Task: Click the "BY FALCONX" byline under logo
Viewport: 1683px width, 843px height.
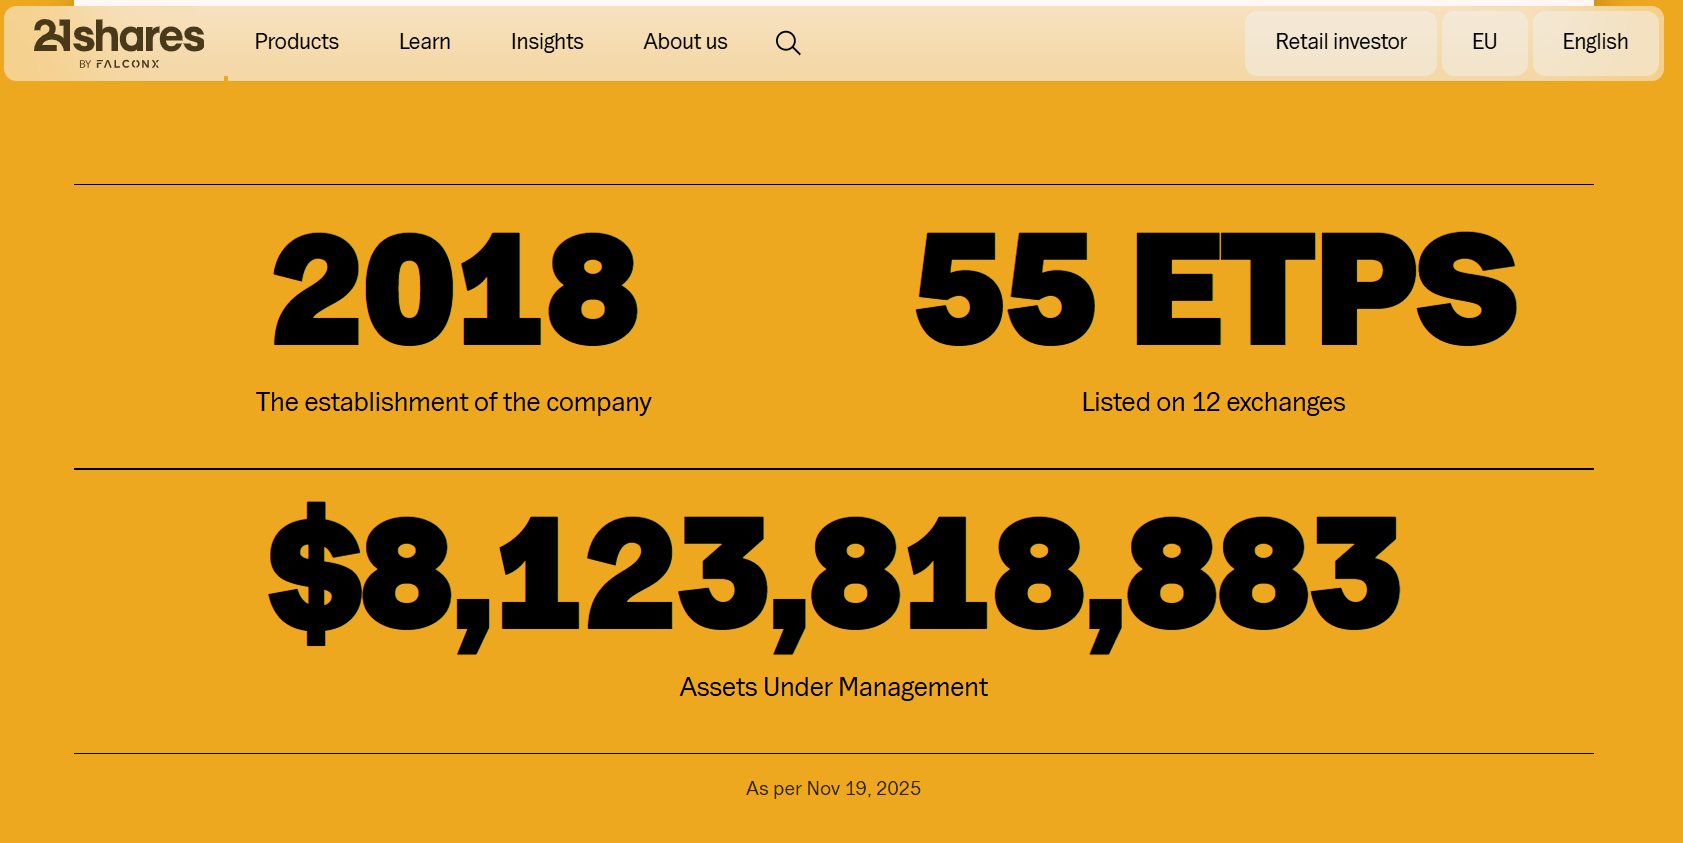Action: (x=120, y=64)
